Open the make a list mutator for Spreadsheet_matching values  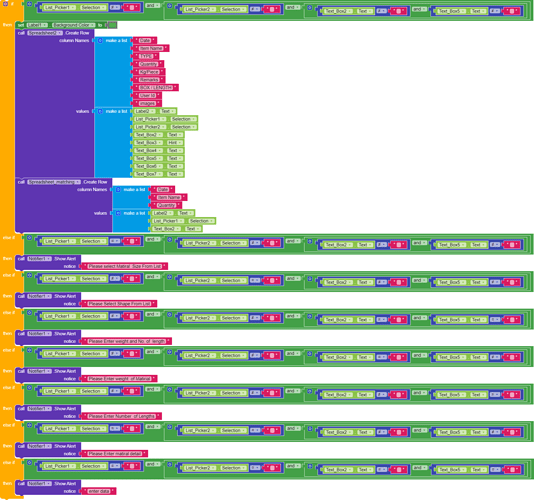click(118, 213)
